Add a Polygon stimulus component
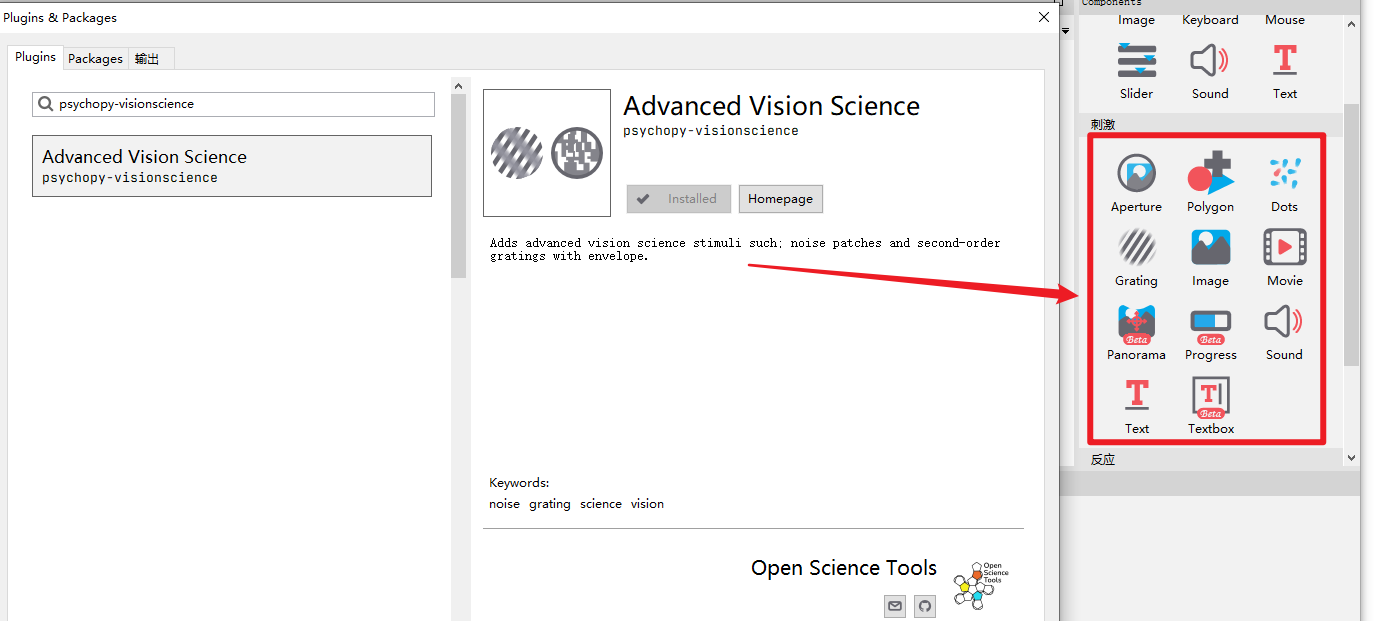The height and width of the screenshot is (621, 1391). [1210, 174]
